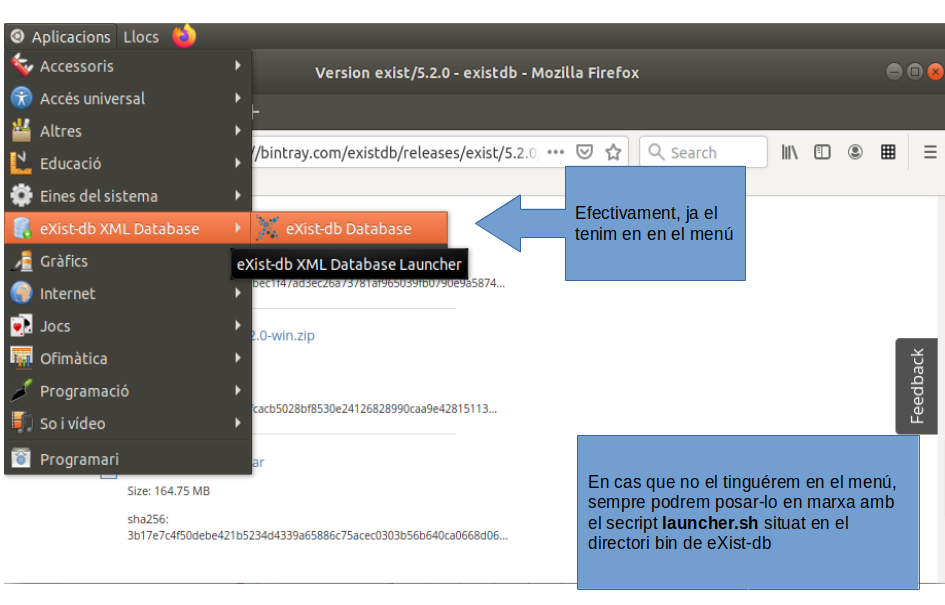
Task: Click the Ofimàtica chart icon
Action: [21, 358]
